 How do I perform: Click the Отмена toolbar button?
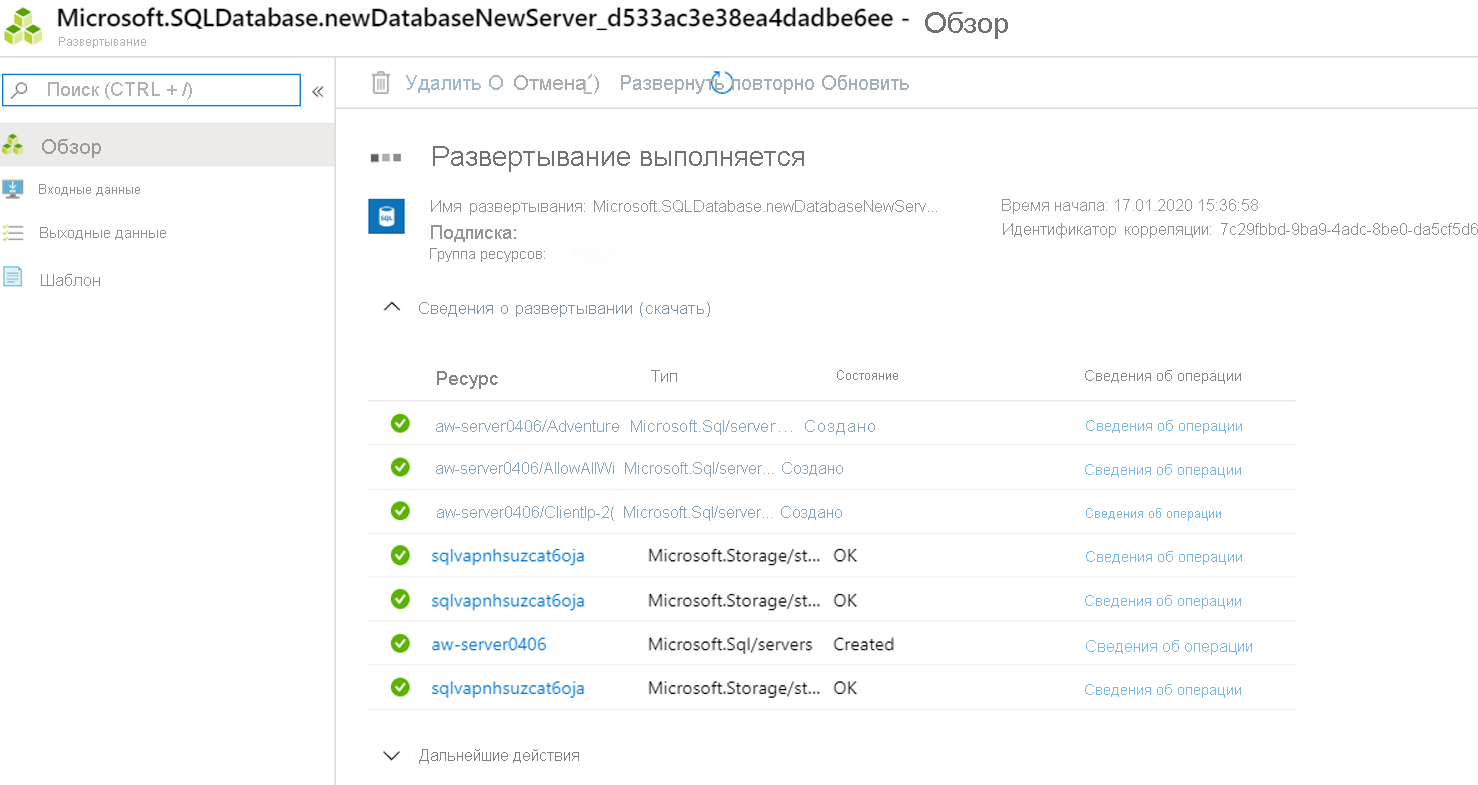[548, 83]
